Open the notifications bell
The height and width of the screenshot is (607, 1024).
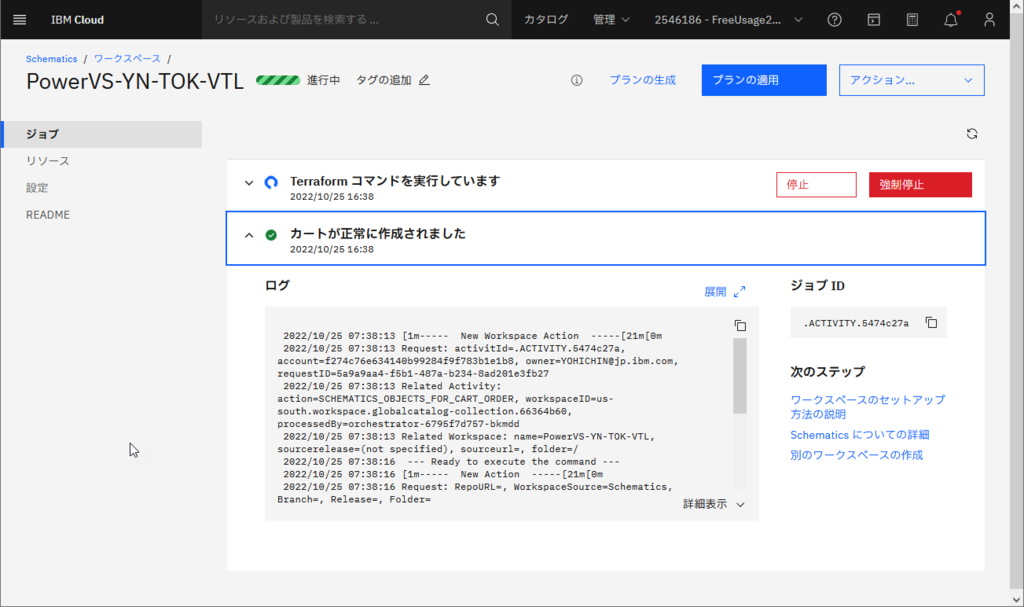click(951, 20)
